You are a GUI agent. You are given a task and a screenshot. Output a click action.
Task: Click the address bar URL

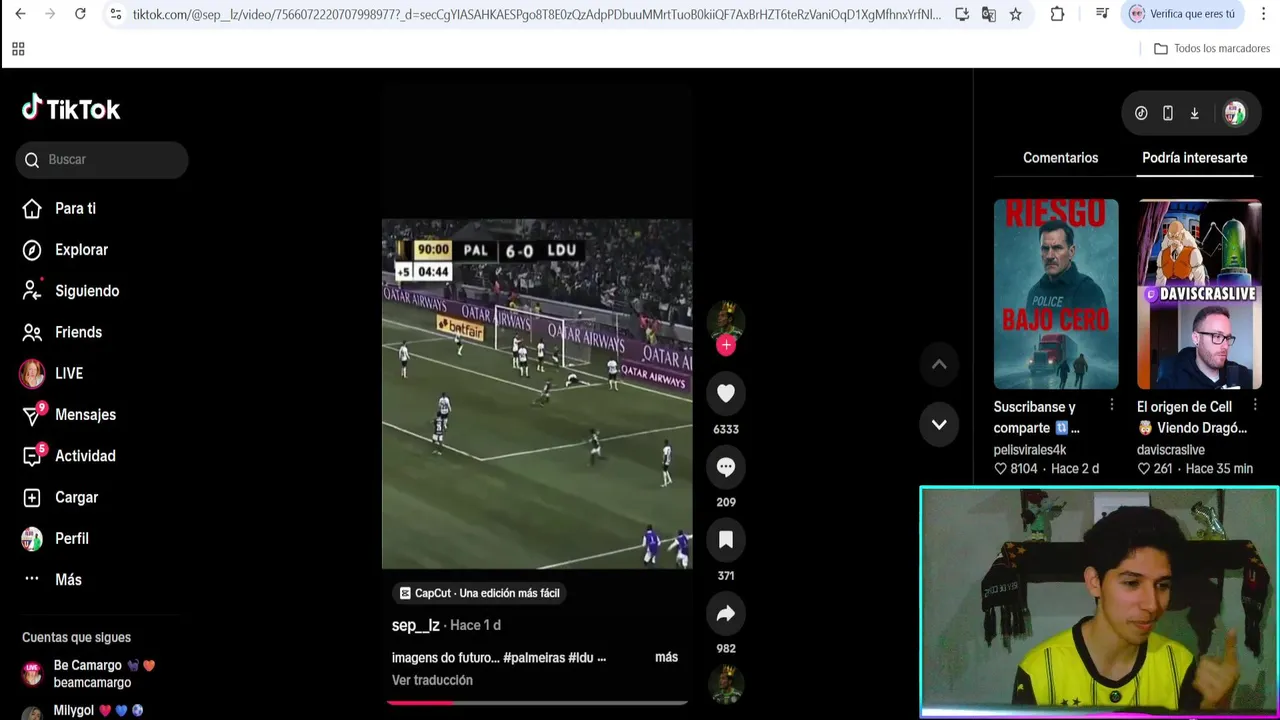click(536, 14)
